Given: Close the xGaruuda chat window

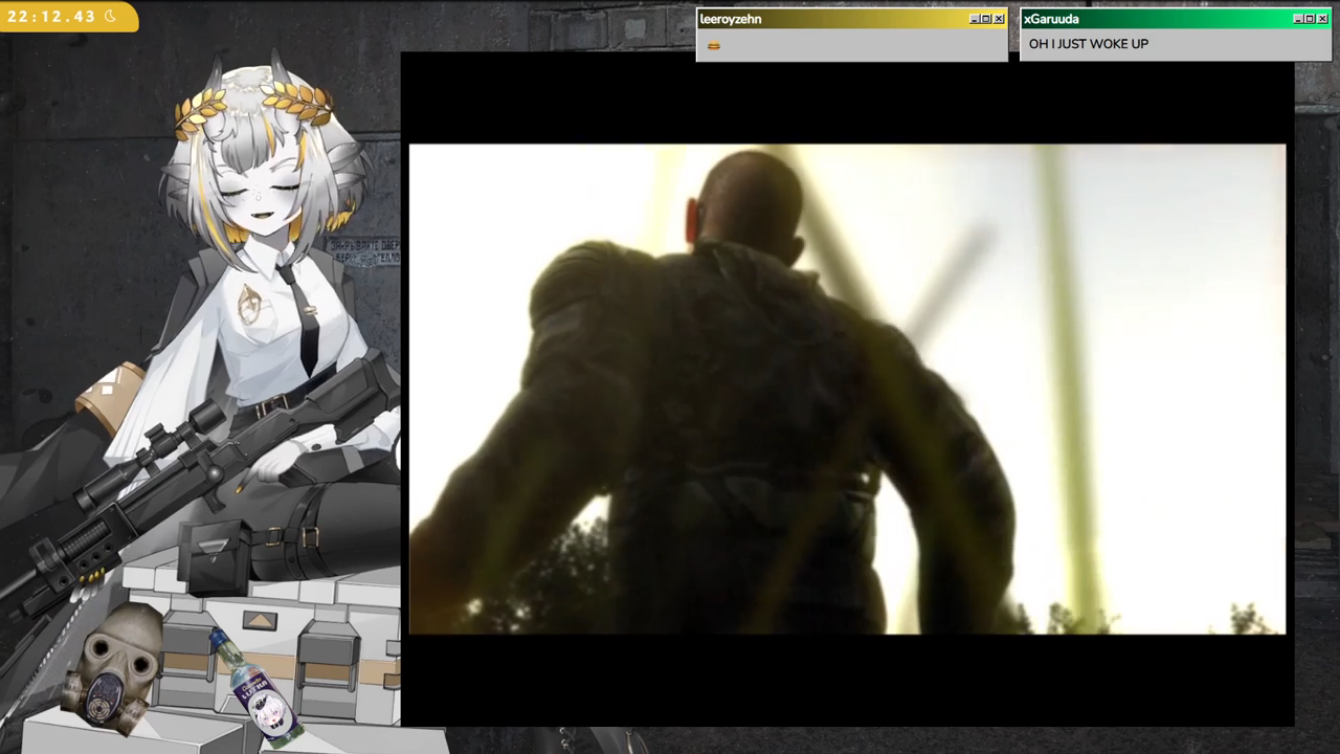Looking at the screenshot, I should point(1322,19).
